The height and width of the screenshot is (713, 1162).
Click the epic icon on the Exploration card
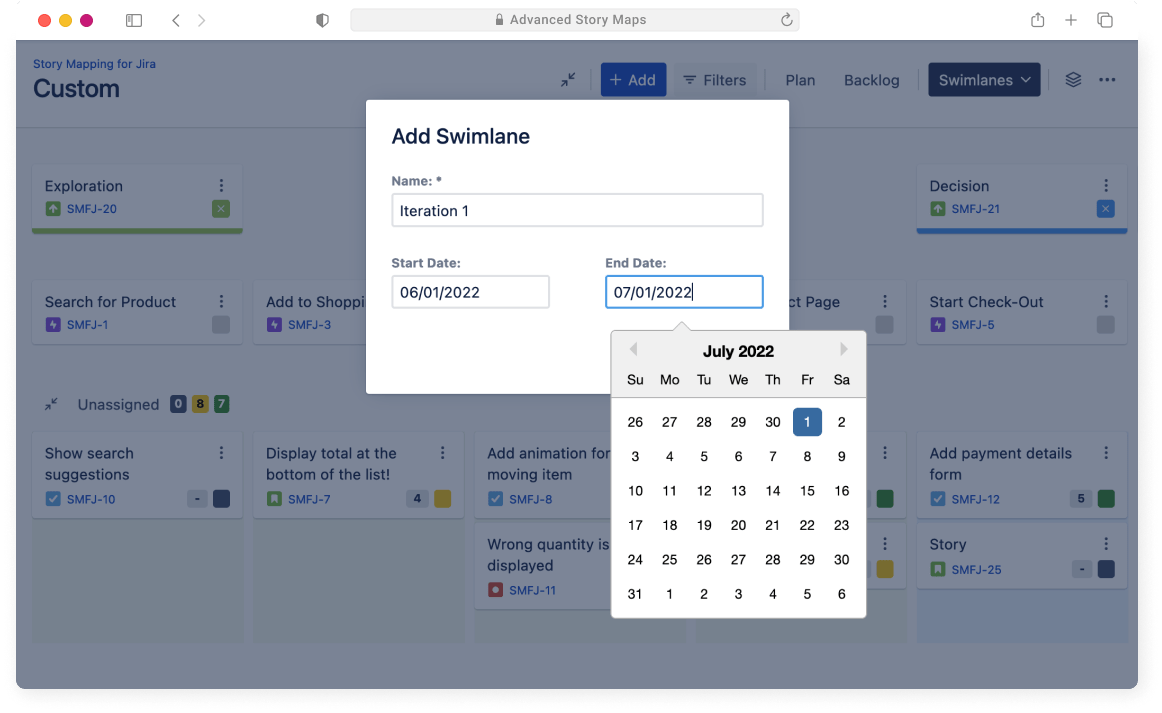[53, 209]
